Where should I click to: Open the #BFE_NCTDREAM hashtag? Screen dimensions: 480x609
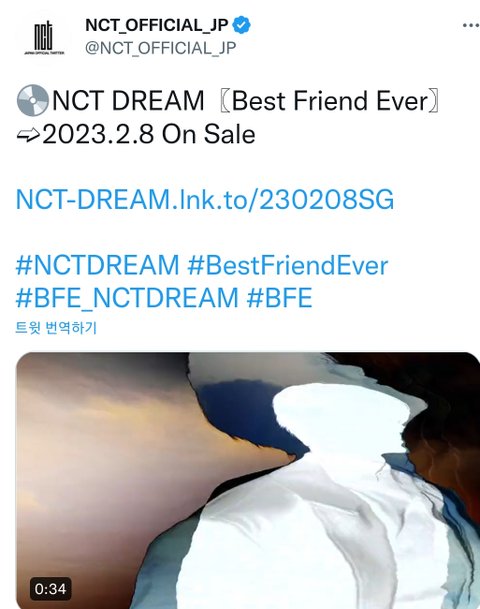coord(127,298)
